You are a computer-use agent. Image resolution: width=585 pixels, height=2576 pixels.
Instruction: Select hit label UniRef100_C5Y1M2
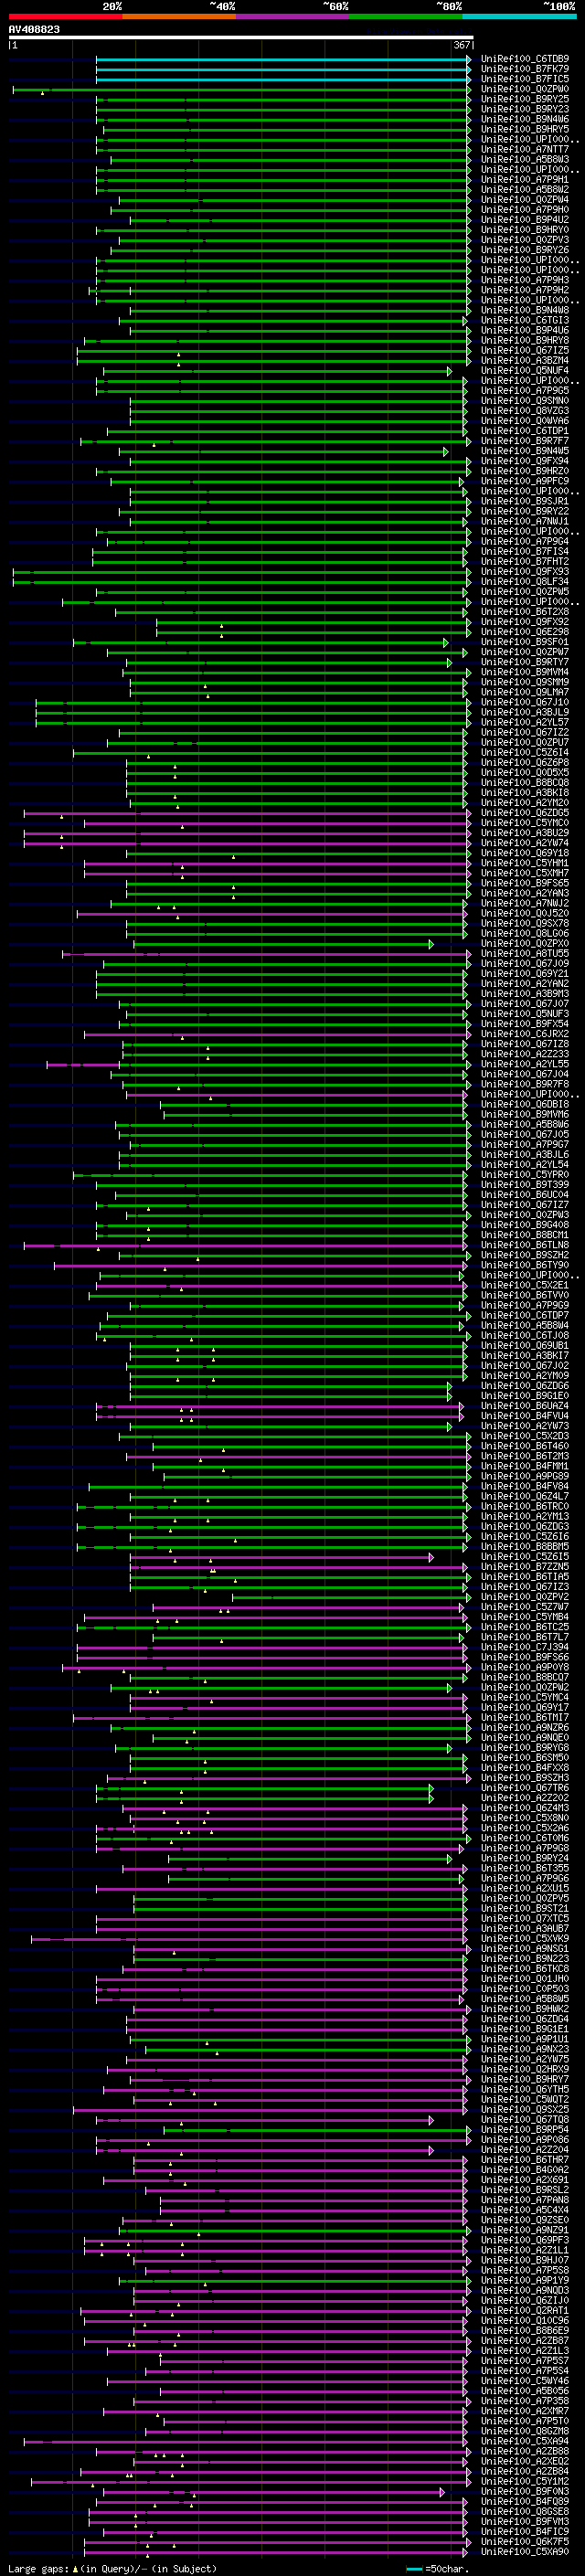pyautogui.click(x=525, y=2481)
